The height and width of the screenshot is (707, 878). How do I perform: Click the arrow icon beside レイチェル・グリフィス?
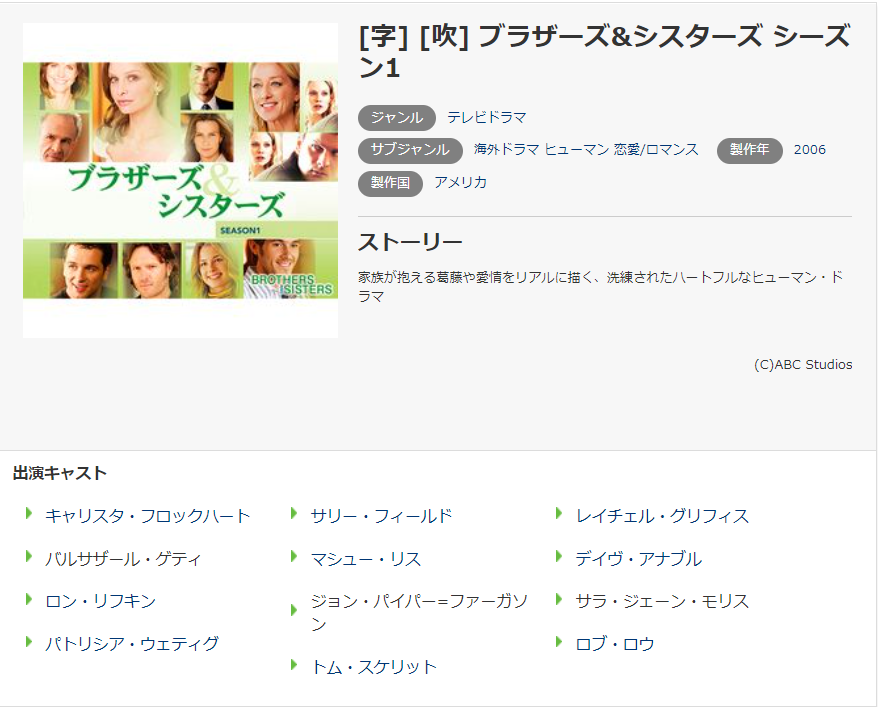click(x=559, y=513)
